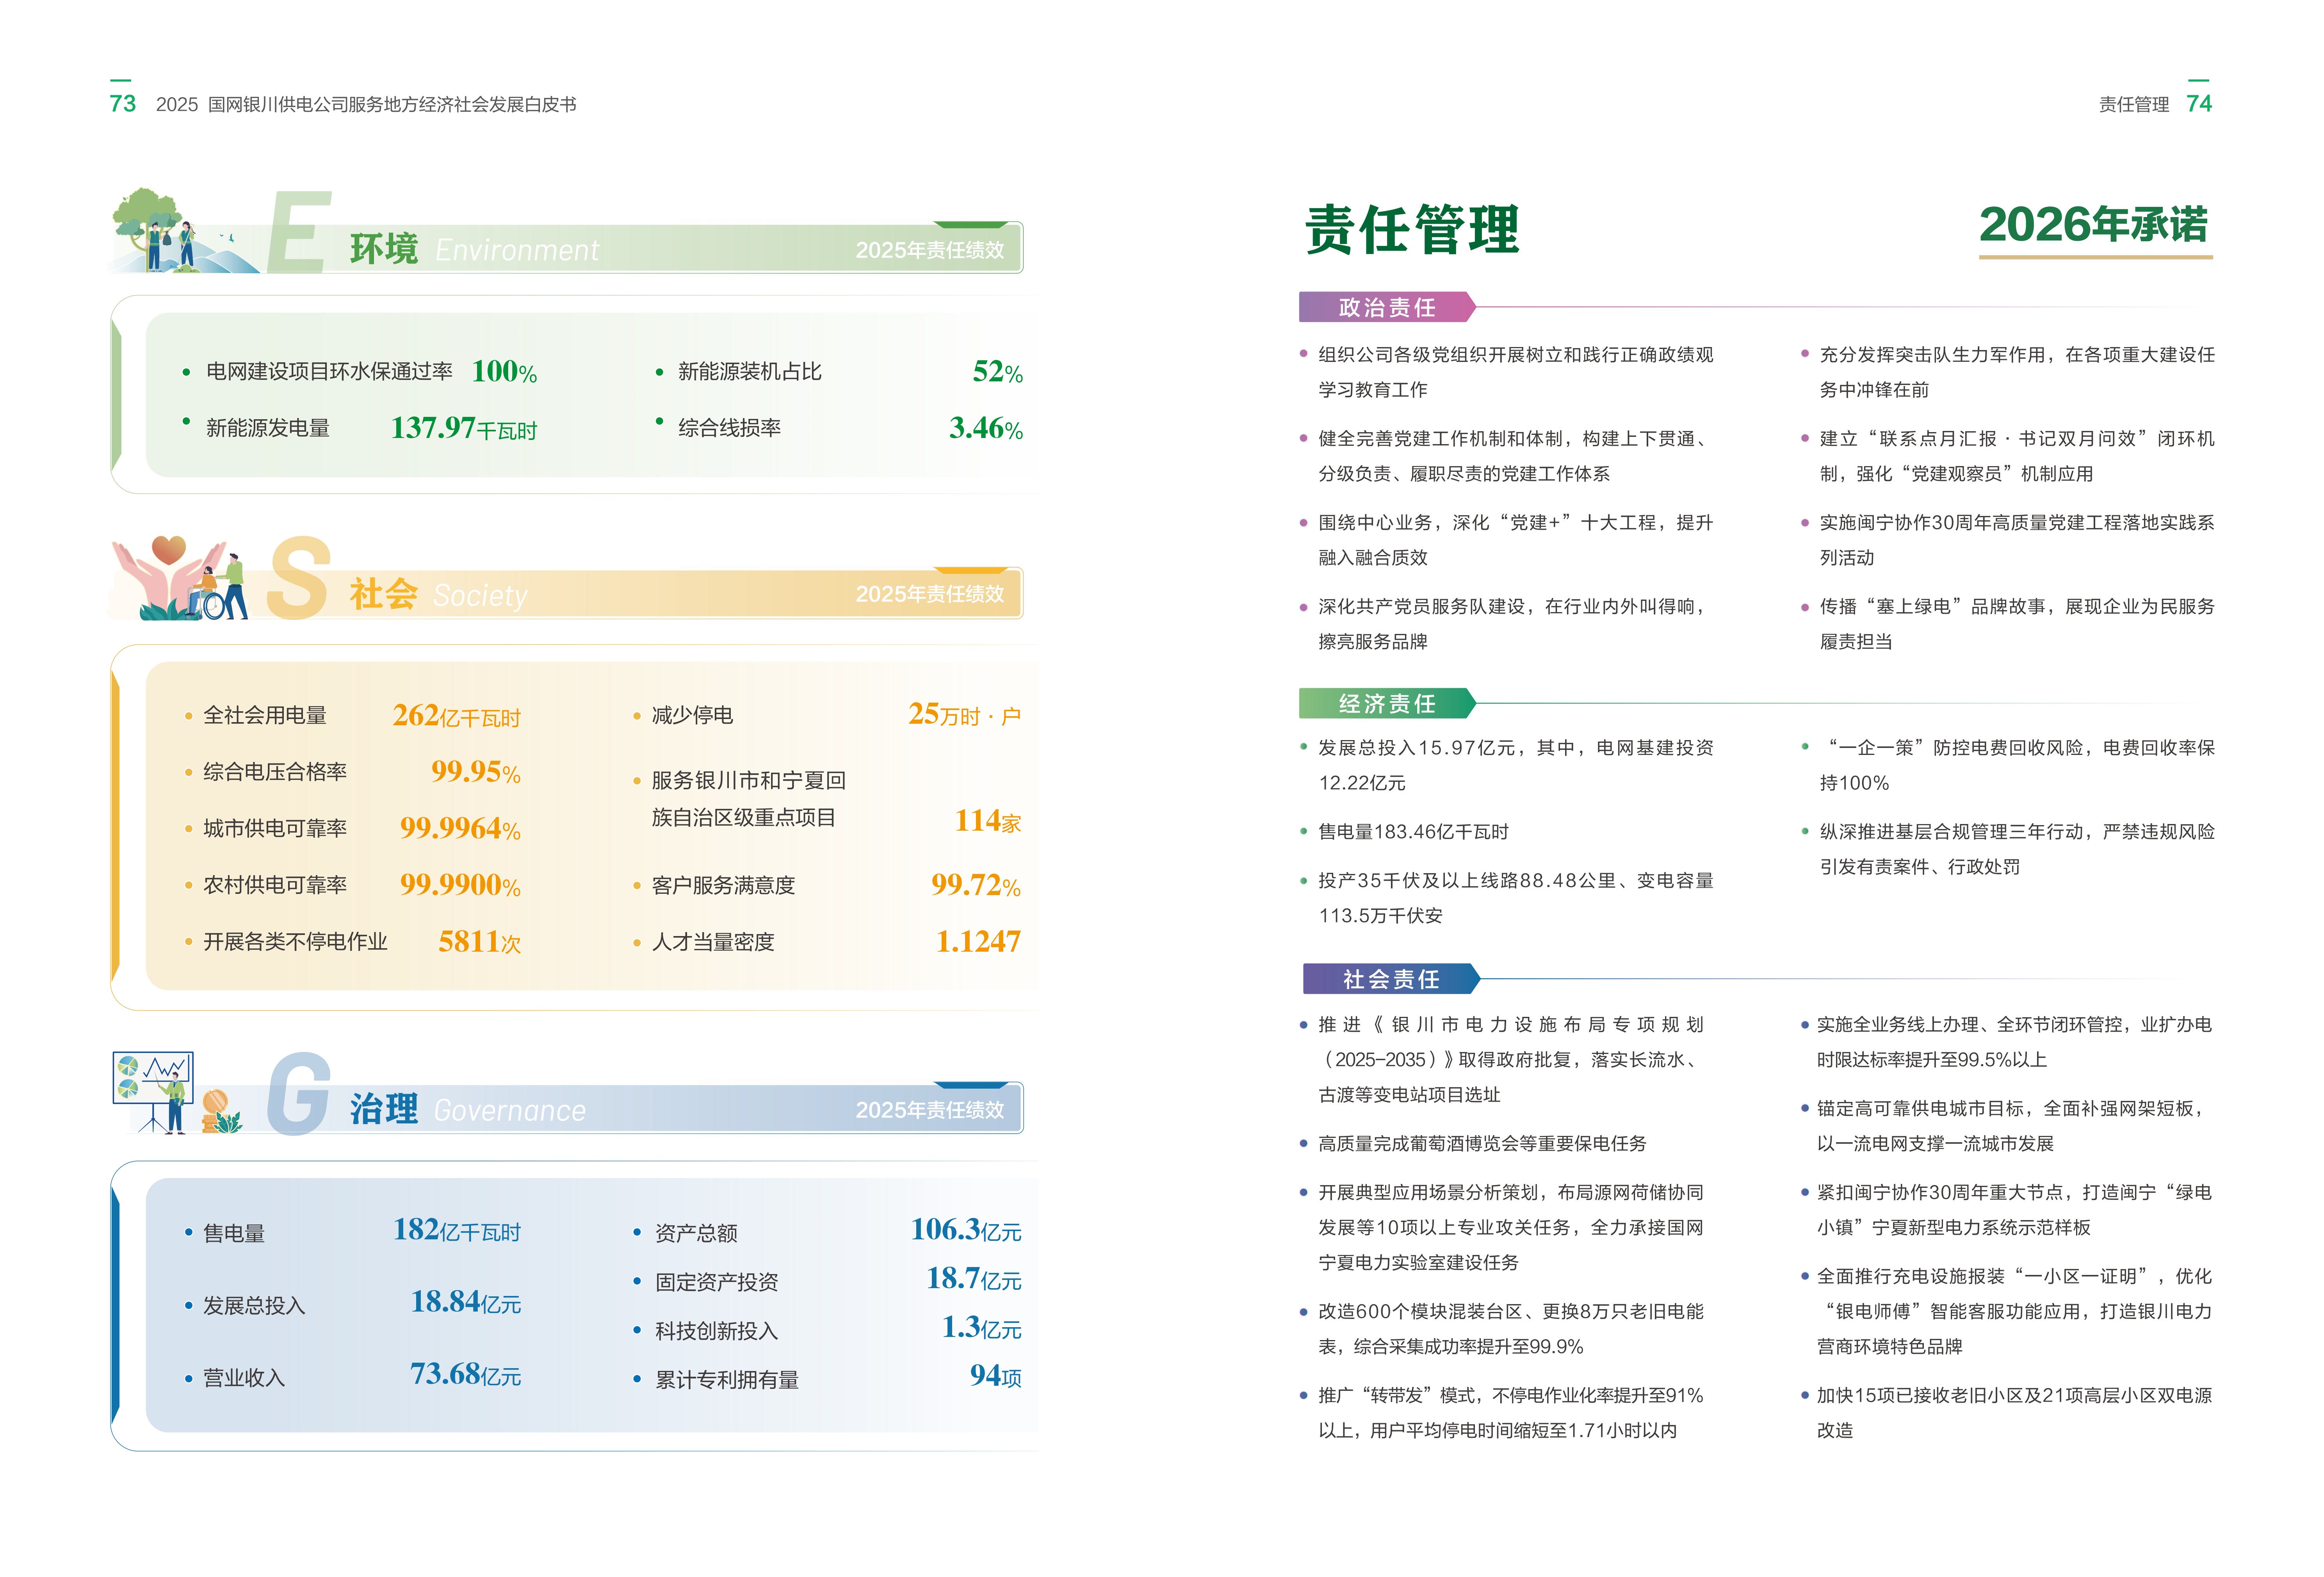The width and height of the screenshot is (2324, 1577).
Task: Click the 2025年责任绩效 label in the Society header
Action: click(929, 594)
